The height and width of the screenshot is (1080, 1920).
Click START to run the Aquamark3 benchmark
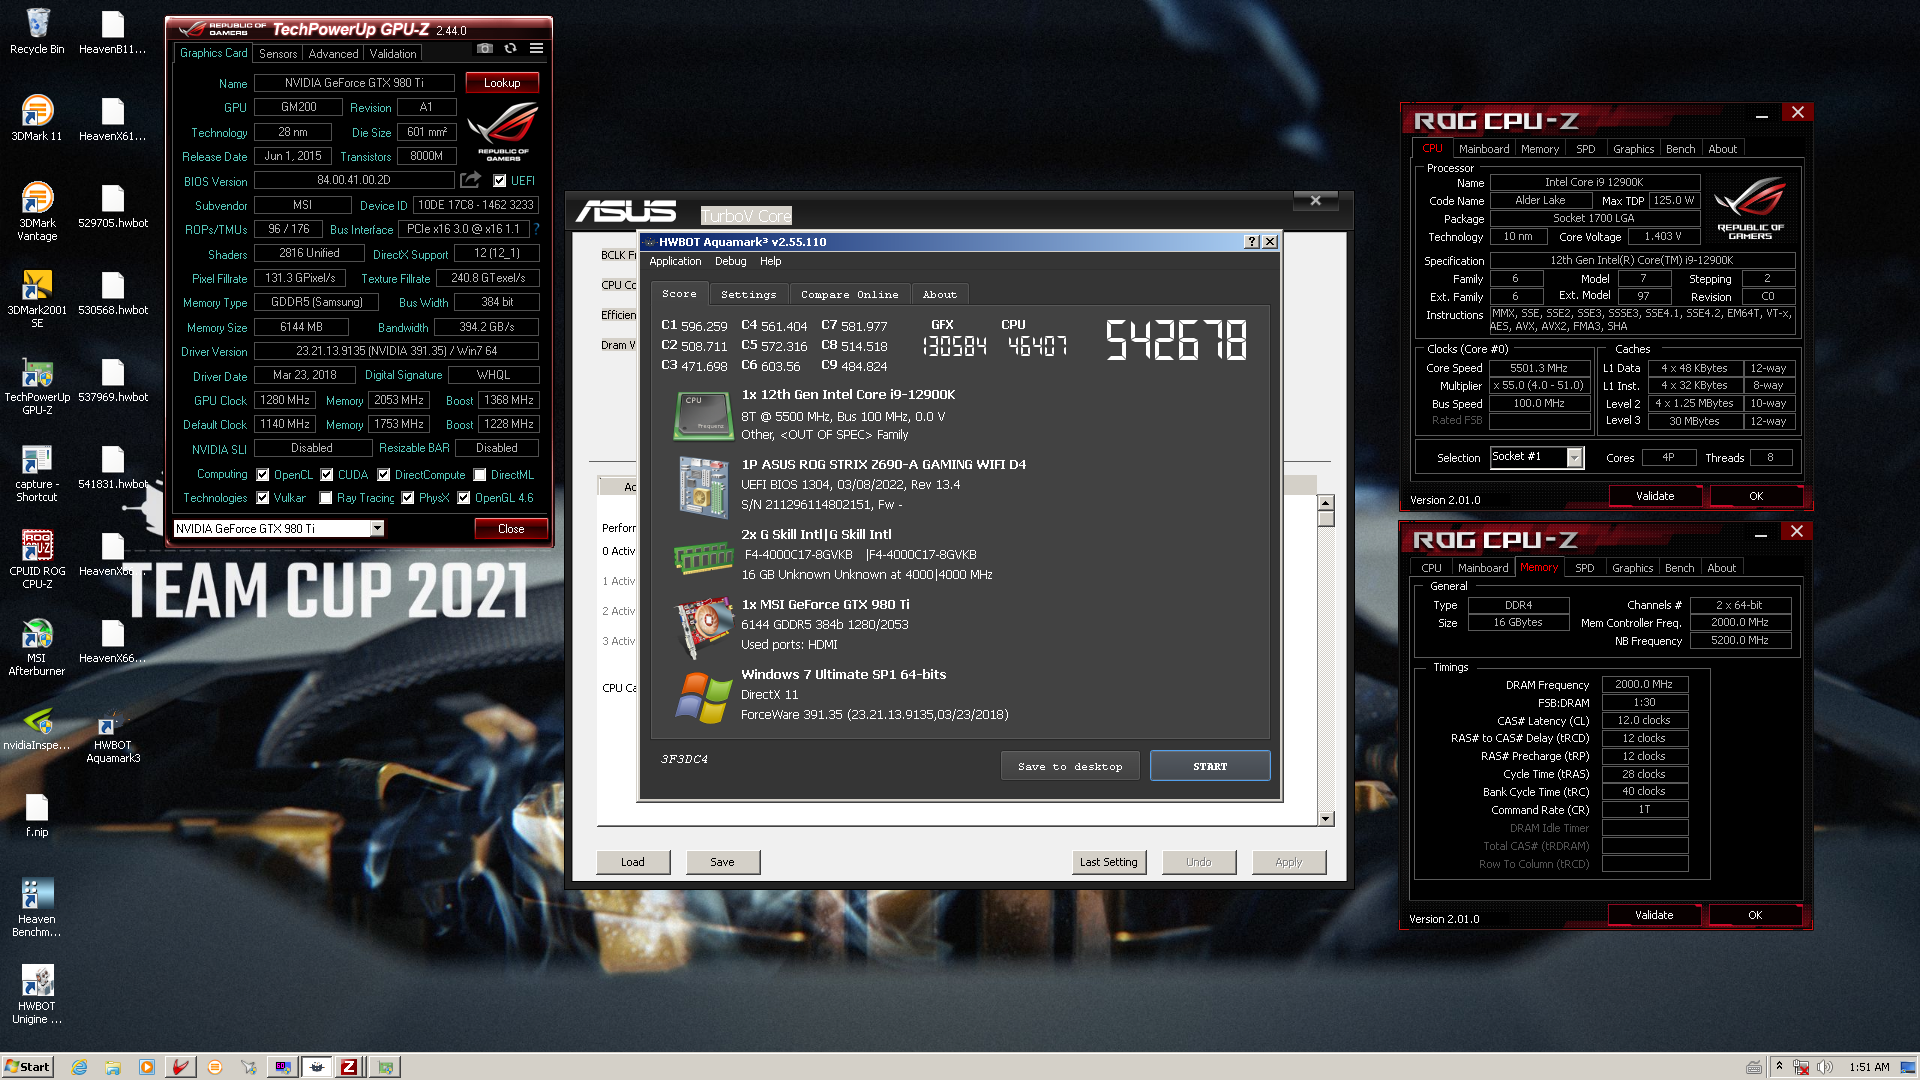click(1210, 767)
